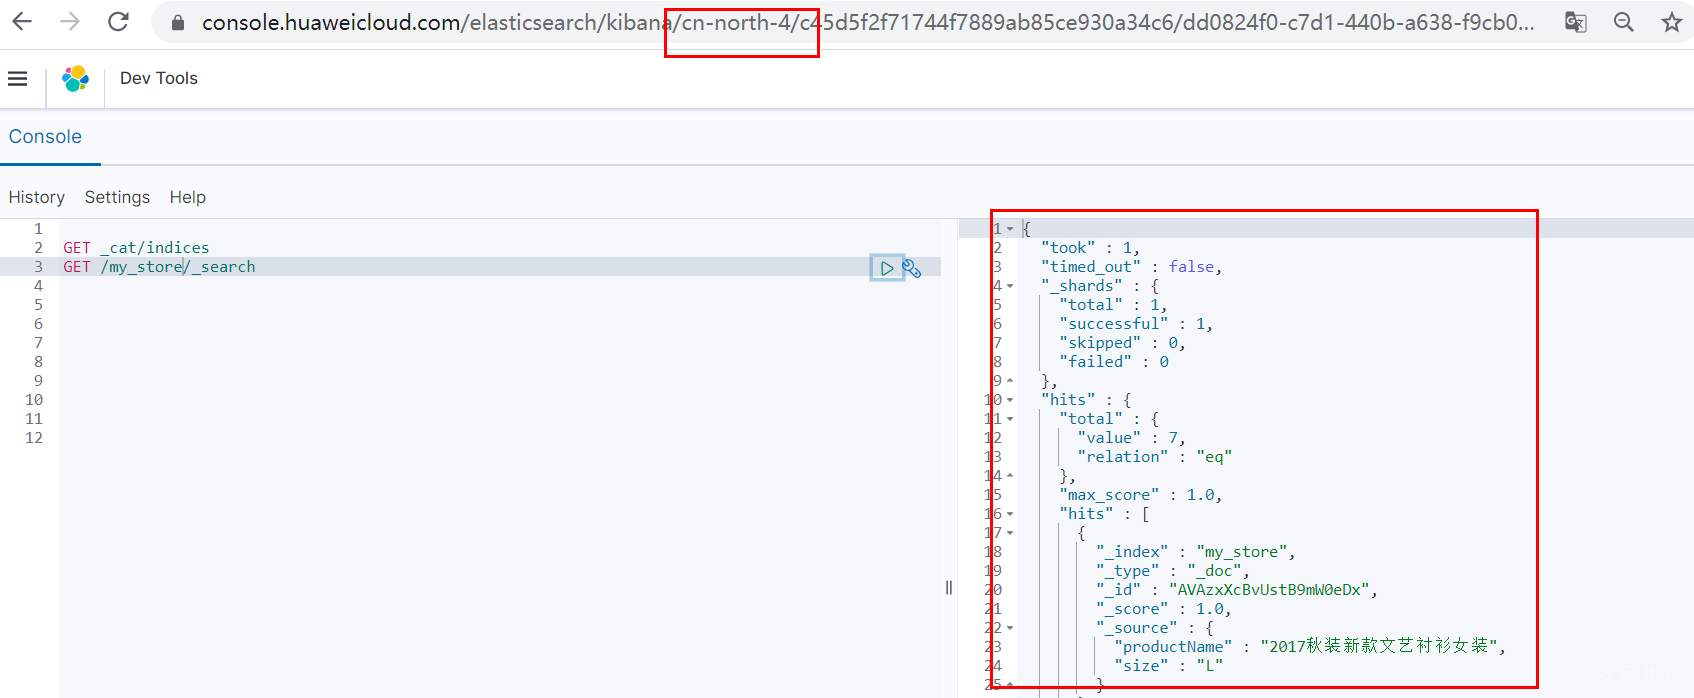Click the GET /my_store/_search request line
The height and width of the screenshot is (698, 1694).
[x=159, y=267]
